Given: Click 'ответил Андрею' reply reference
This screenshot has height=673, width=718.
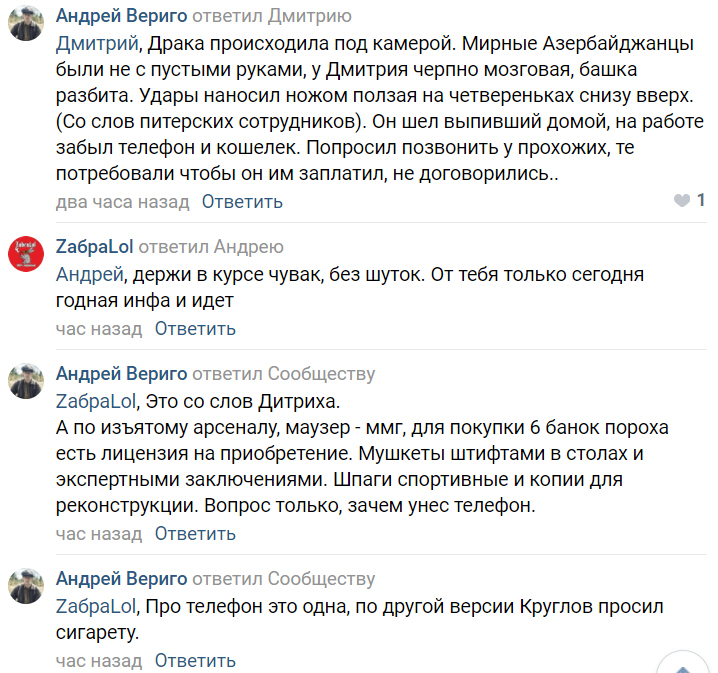Looking at the screenshot, I should [211, 247].
